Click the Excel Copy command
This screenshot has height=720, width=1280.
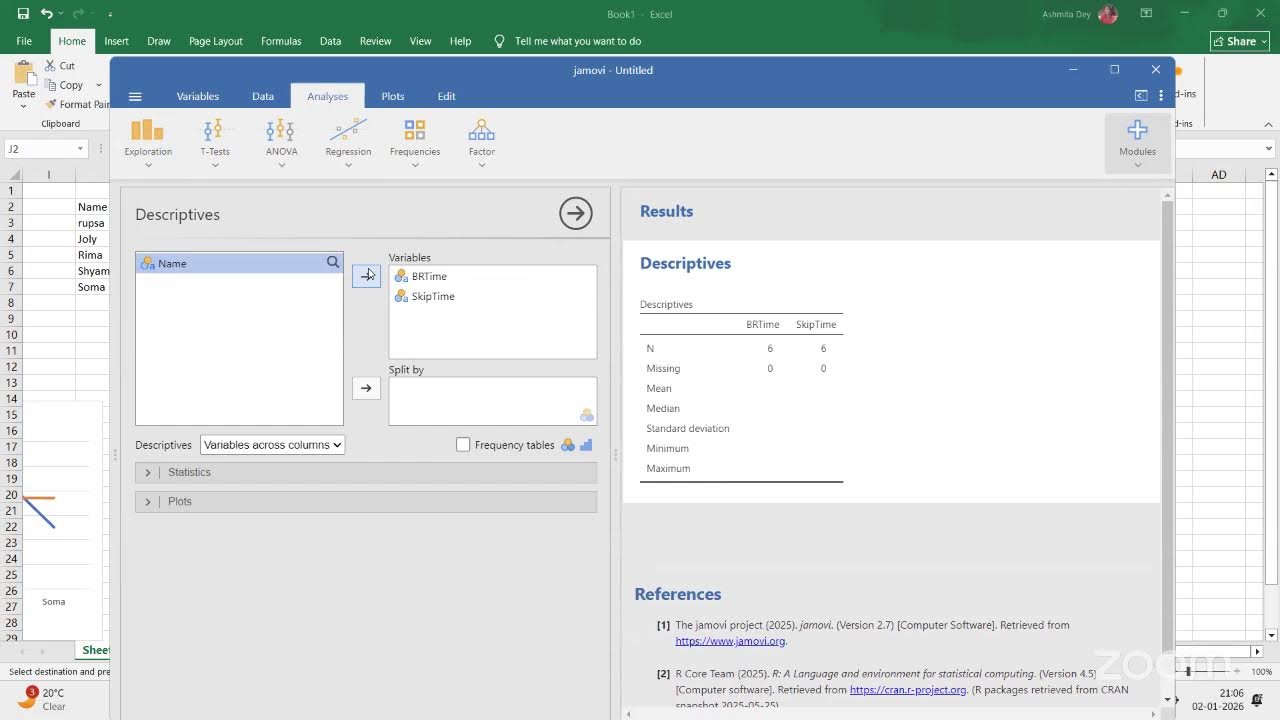tap(64, 85)
